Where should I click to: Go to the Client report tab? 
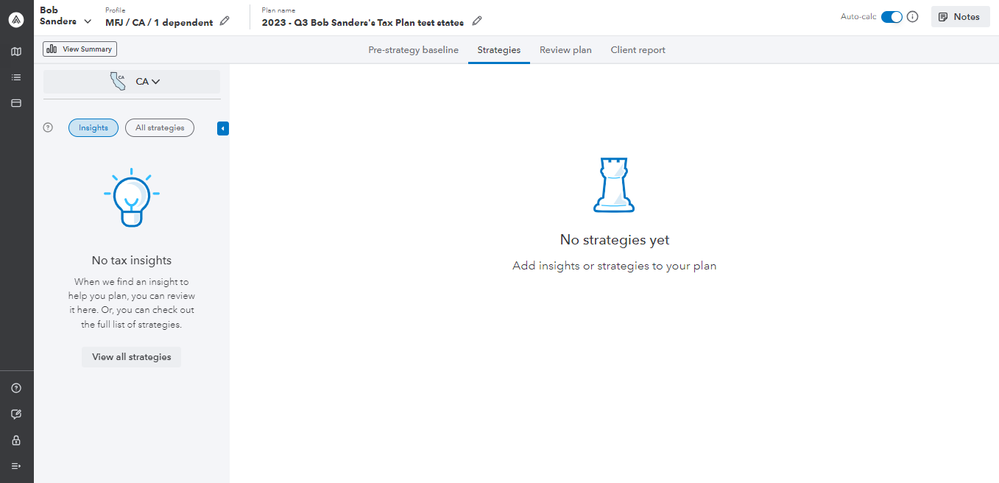638,50
